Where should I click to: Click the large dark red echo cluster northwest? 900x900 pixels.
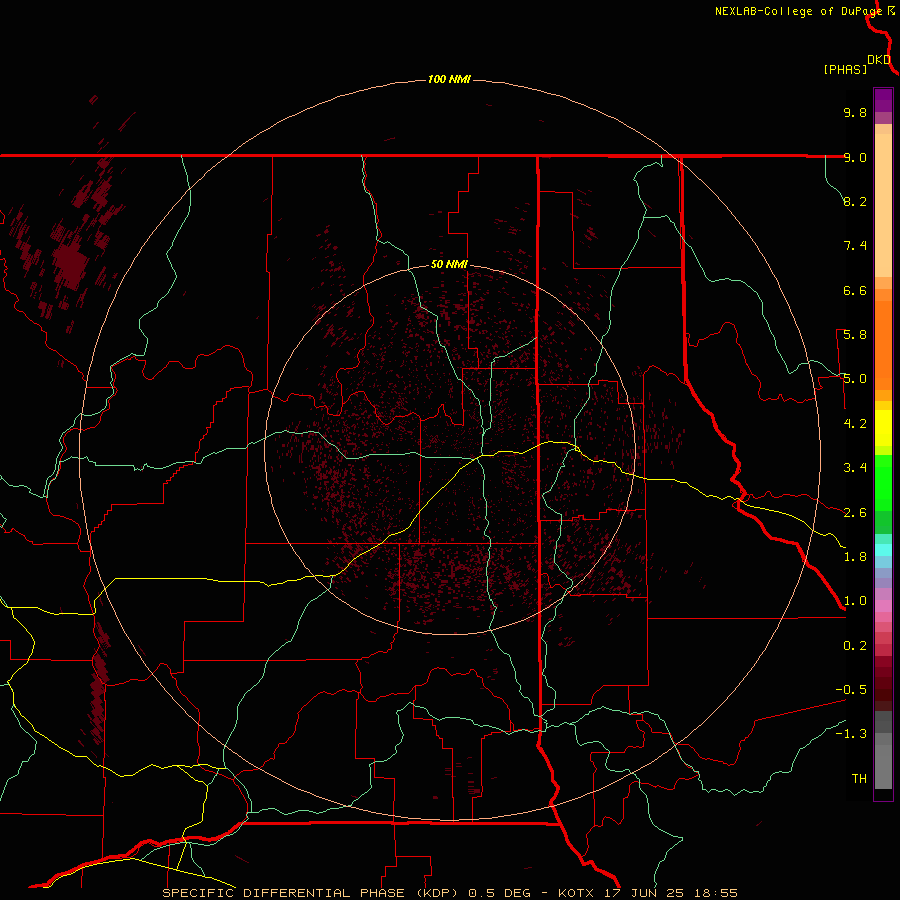point(71,264)
